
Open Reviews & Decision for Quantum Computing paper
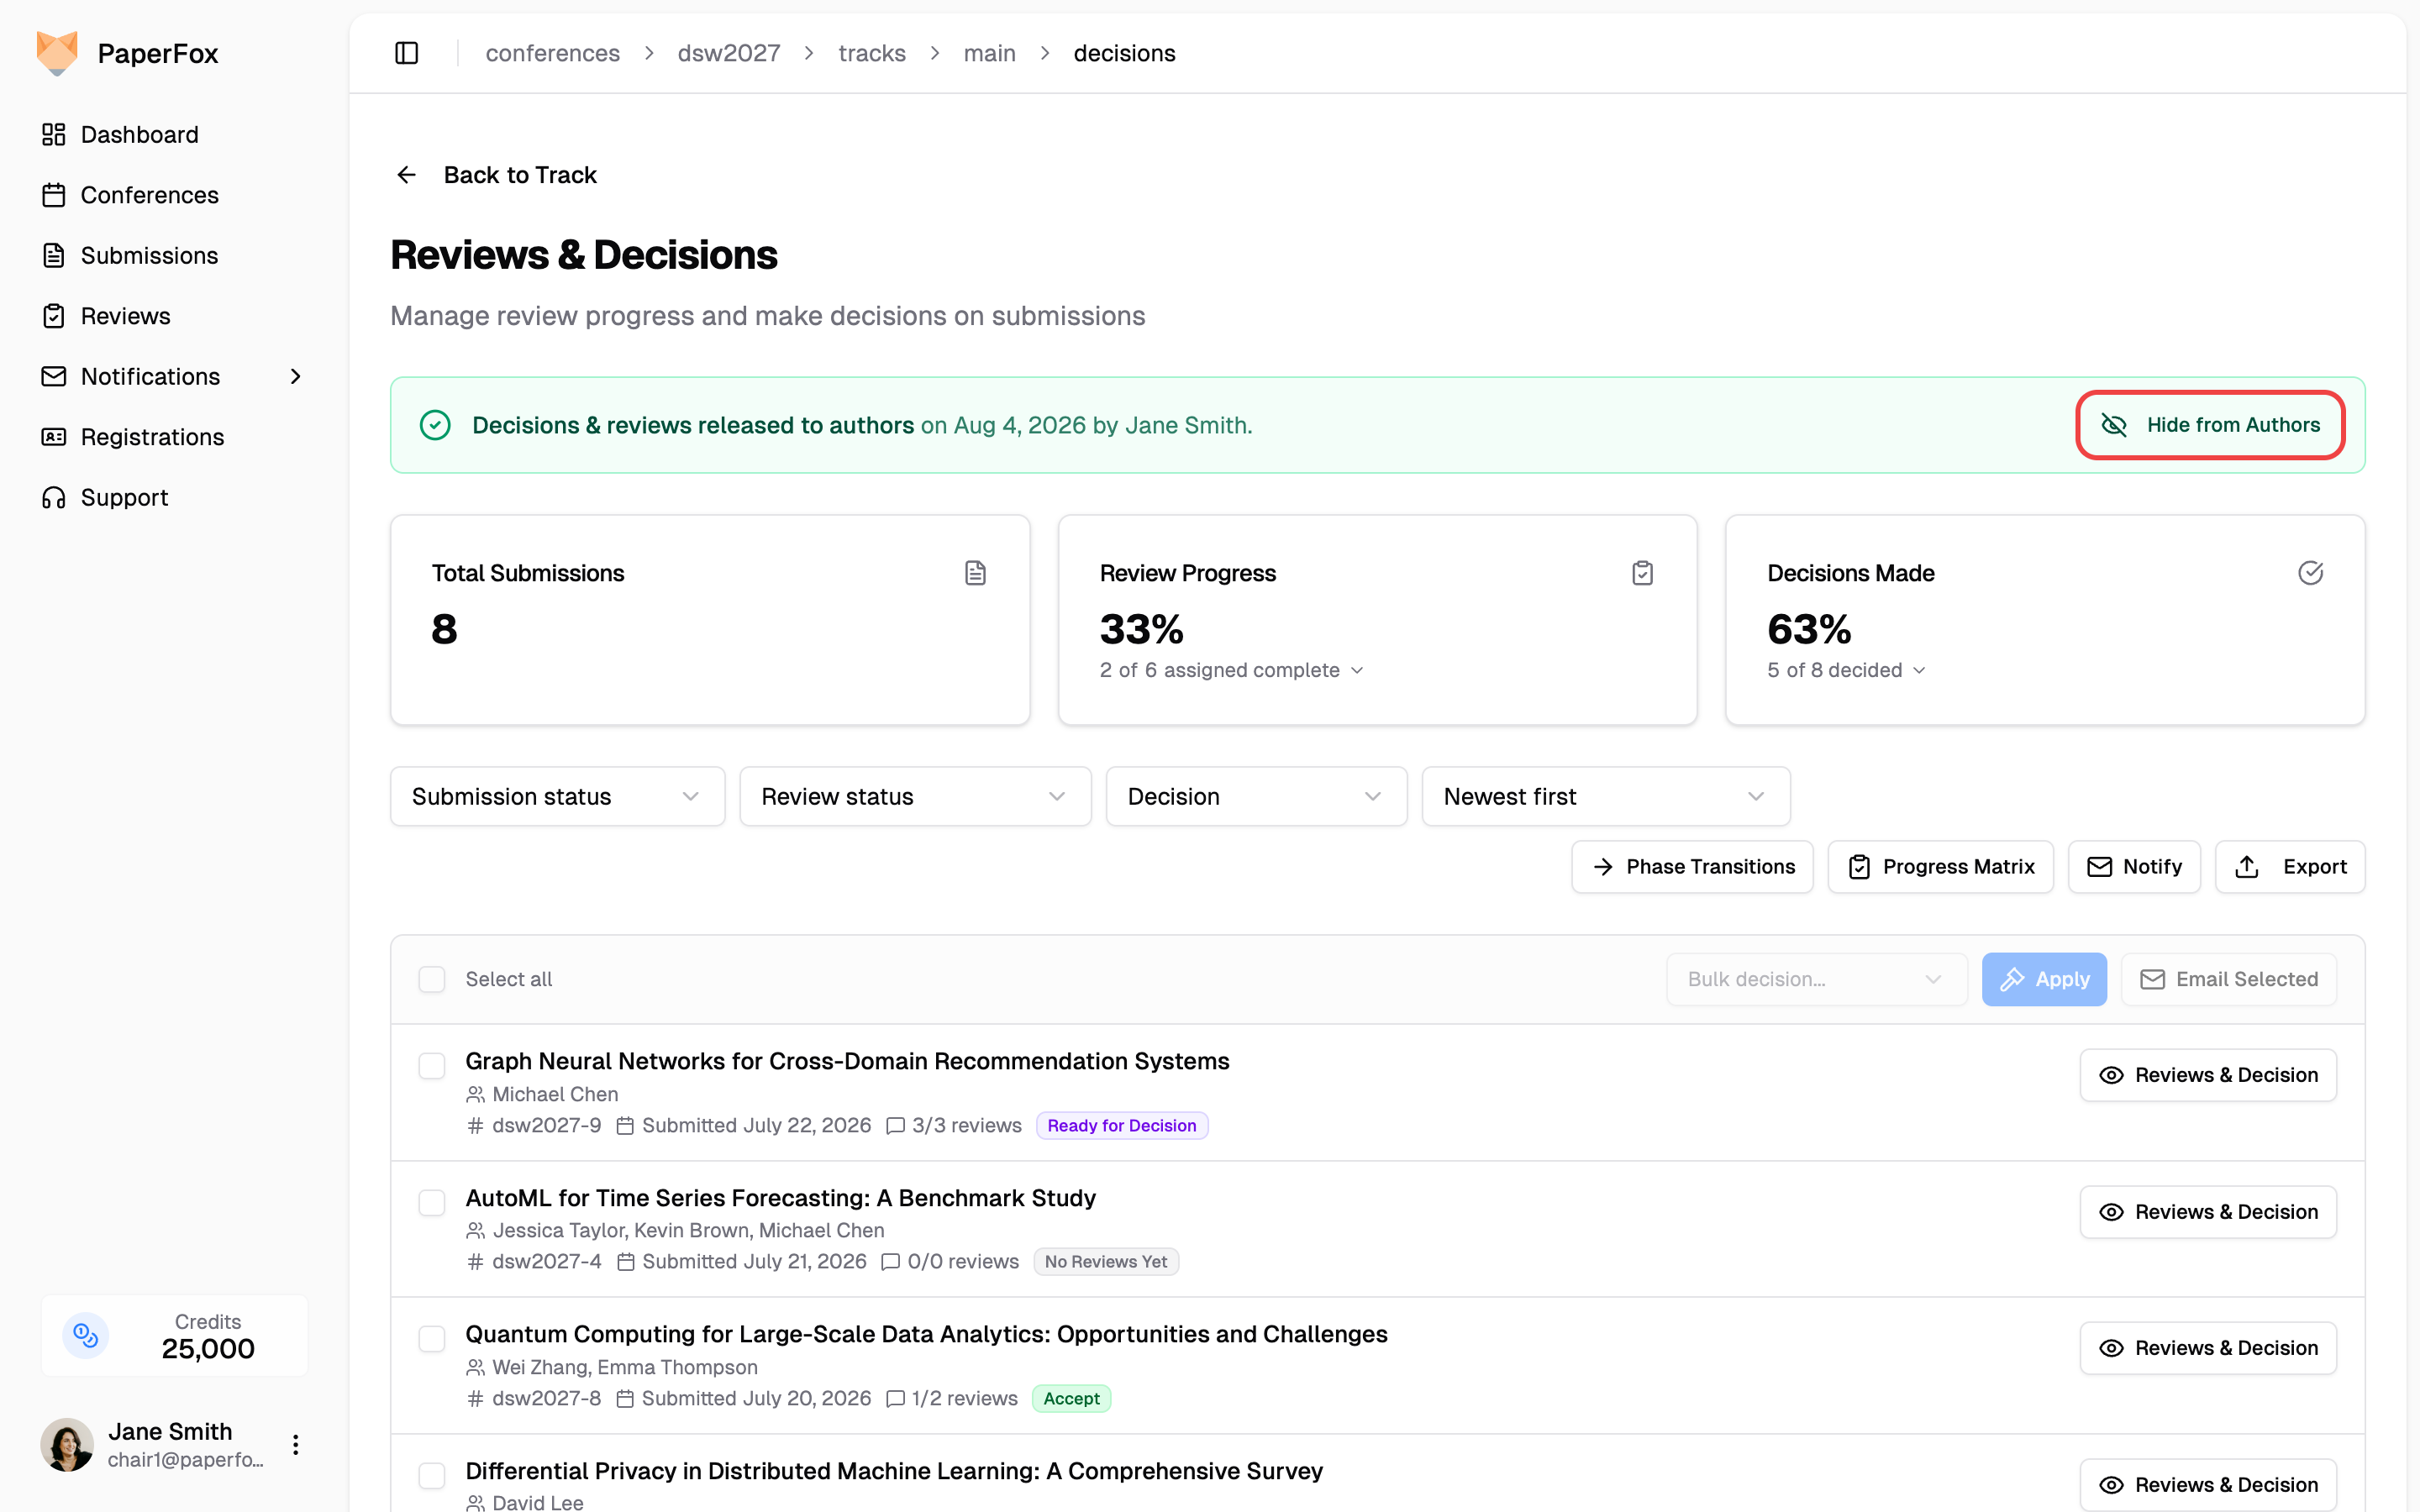point(2208,1348)
